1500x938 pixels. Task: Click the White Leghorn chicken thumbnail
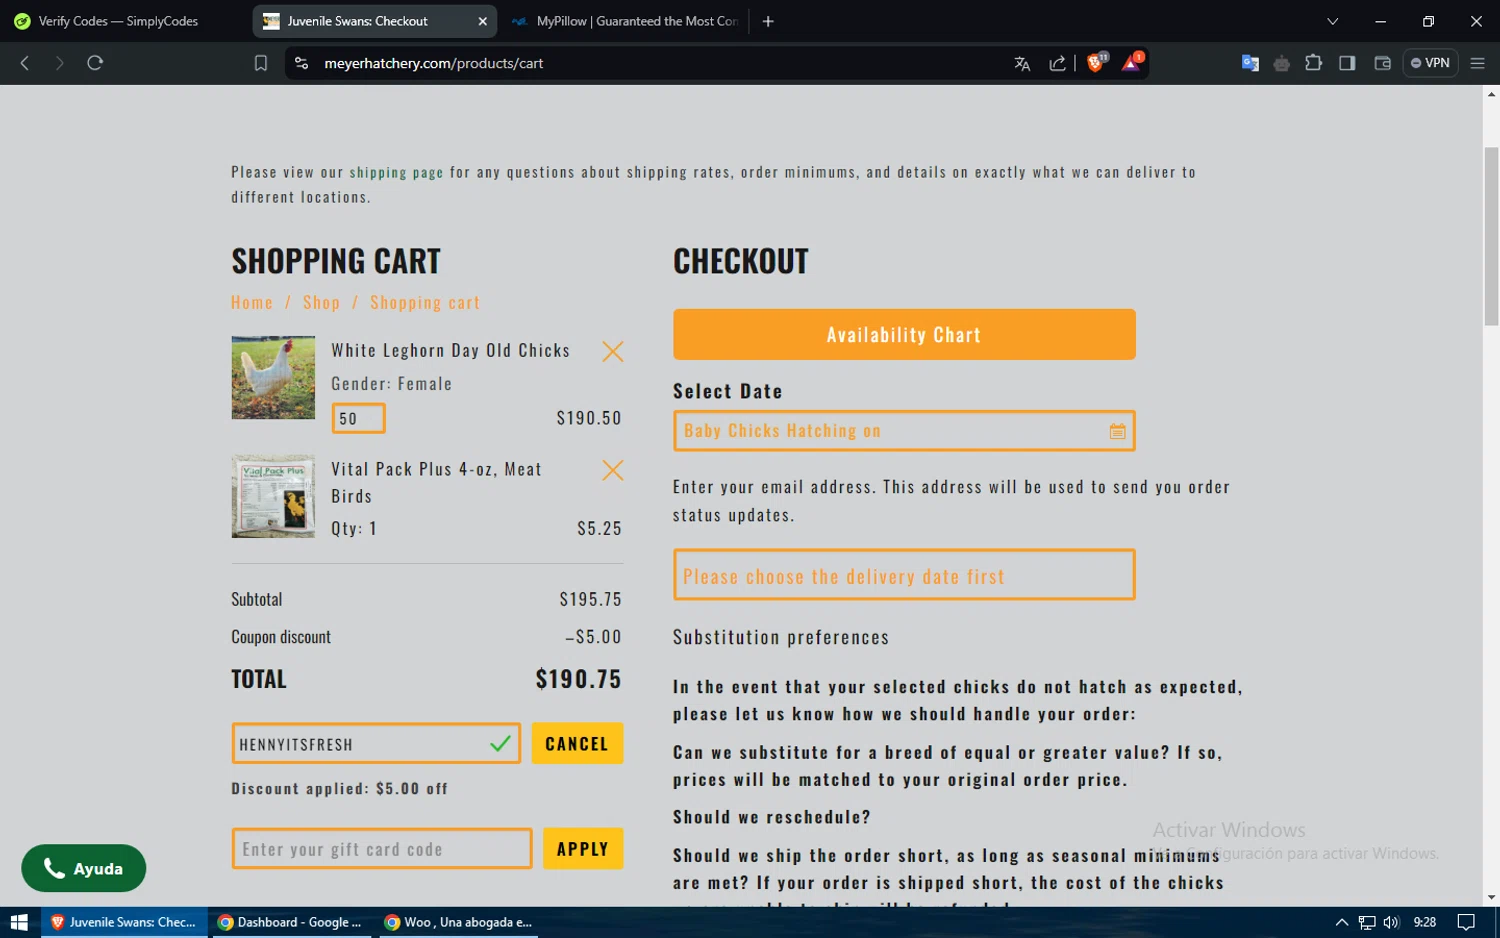(x=273, y=377)
